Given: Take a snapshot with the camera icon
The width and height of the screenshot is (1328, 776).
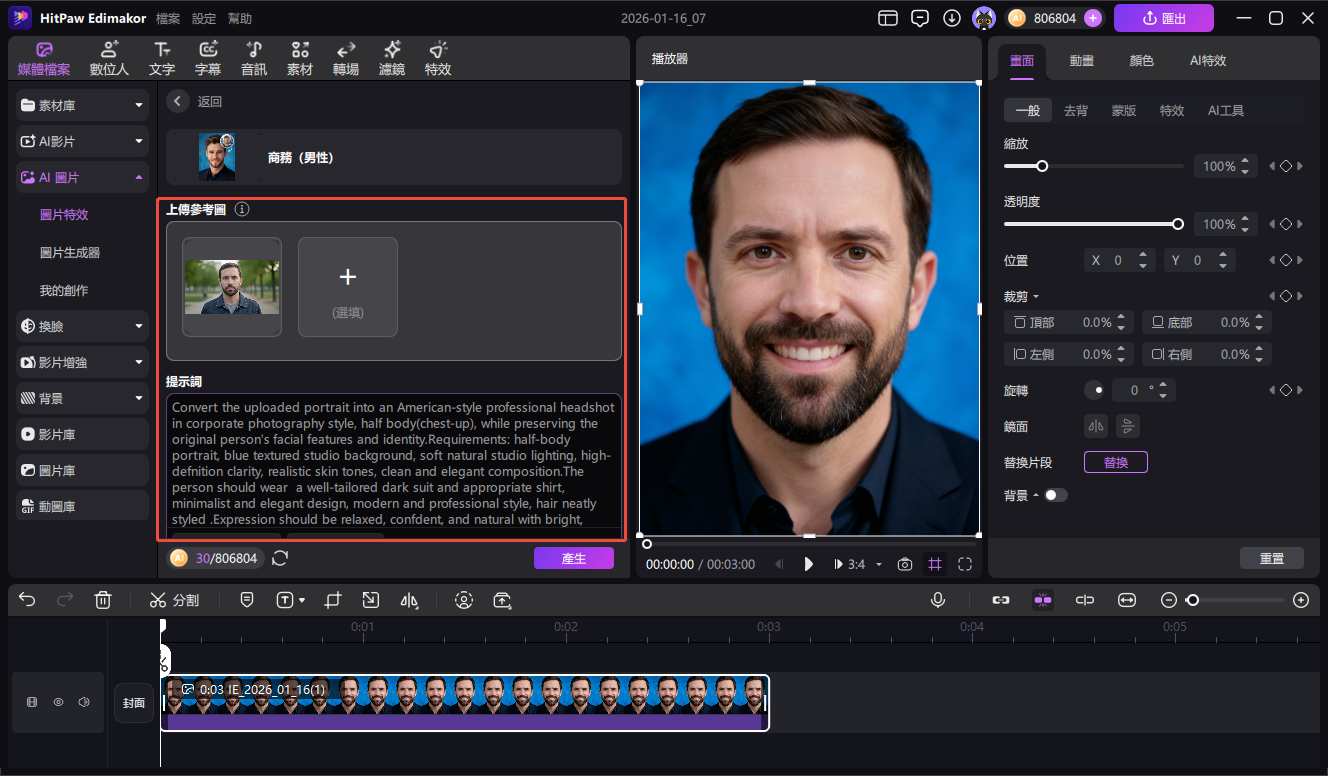Looking at the screenshot, I should click(905, 564).
